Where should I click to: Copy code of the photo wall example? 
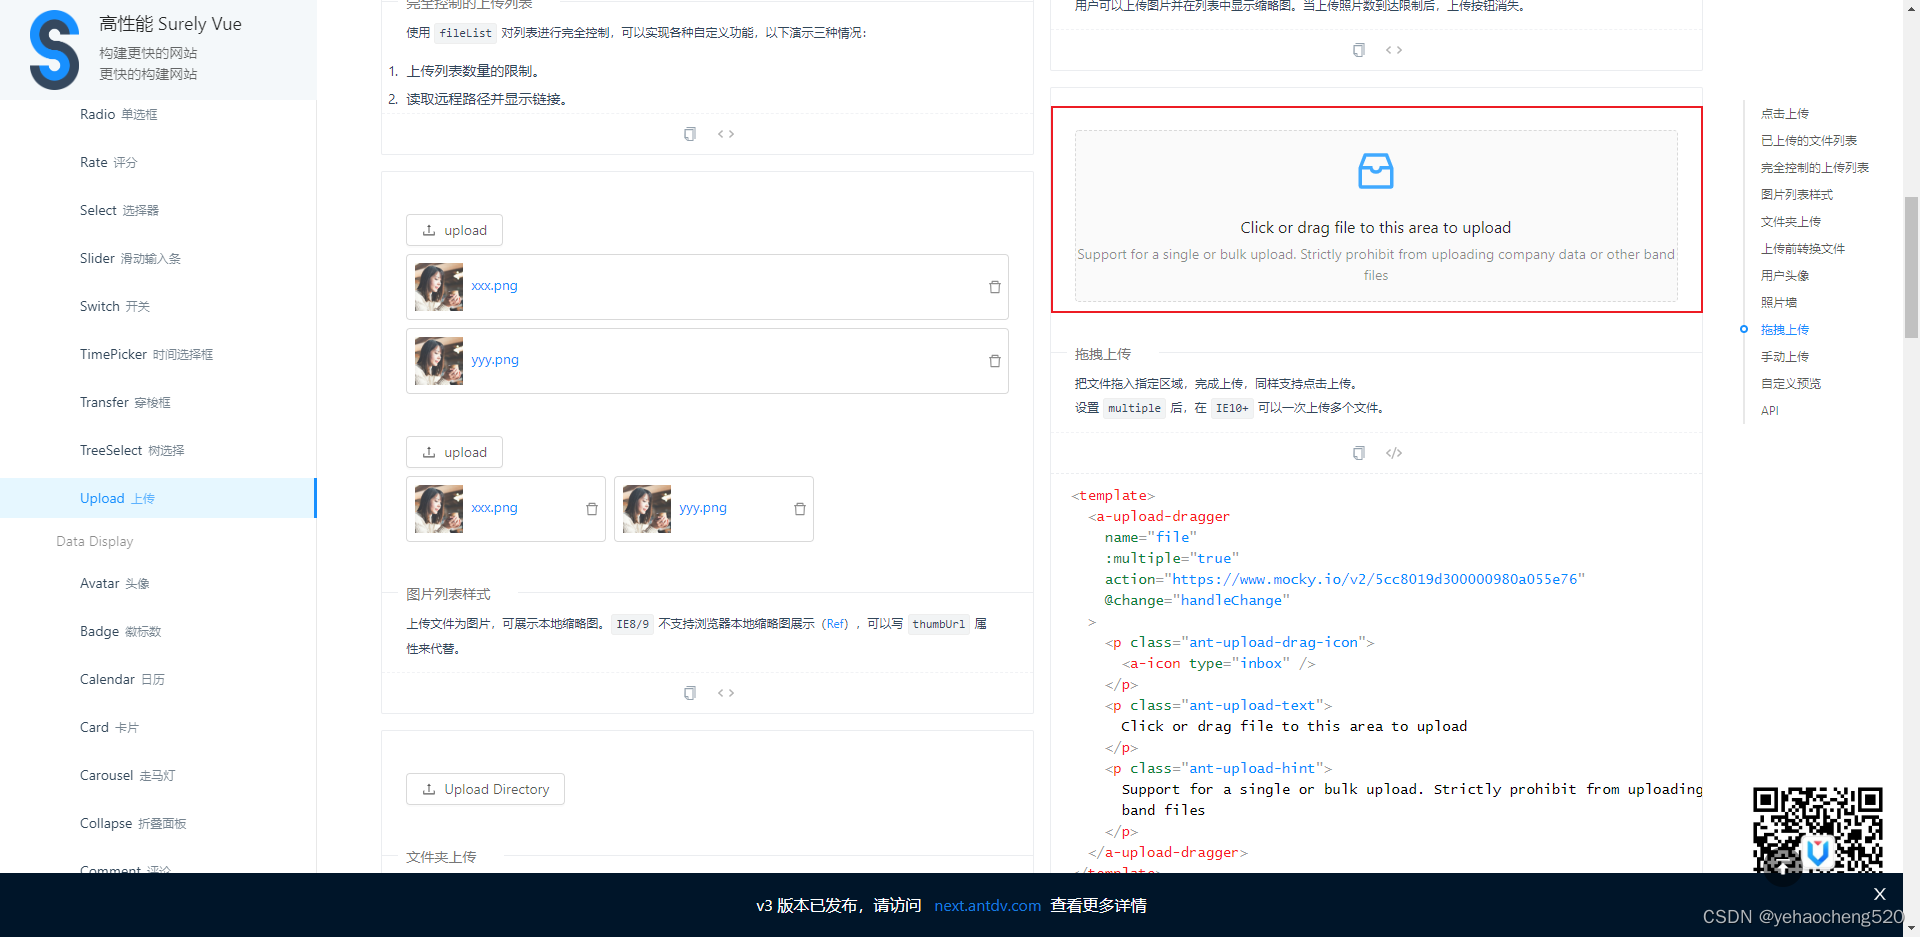1358,49
